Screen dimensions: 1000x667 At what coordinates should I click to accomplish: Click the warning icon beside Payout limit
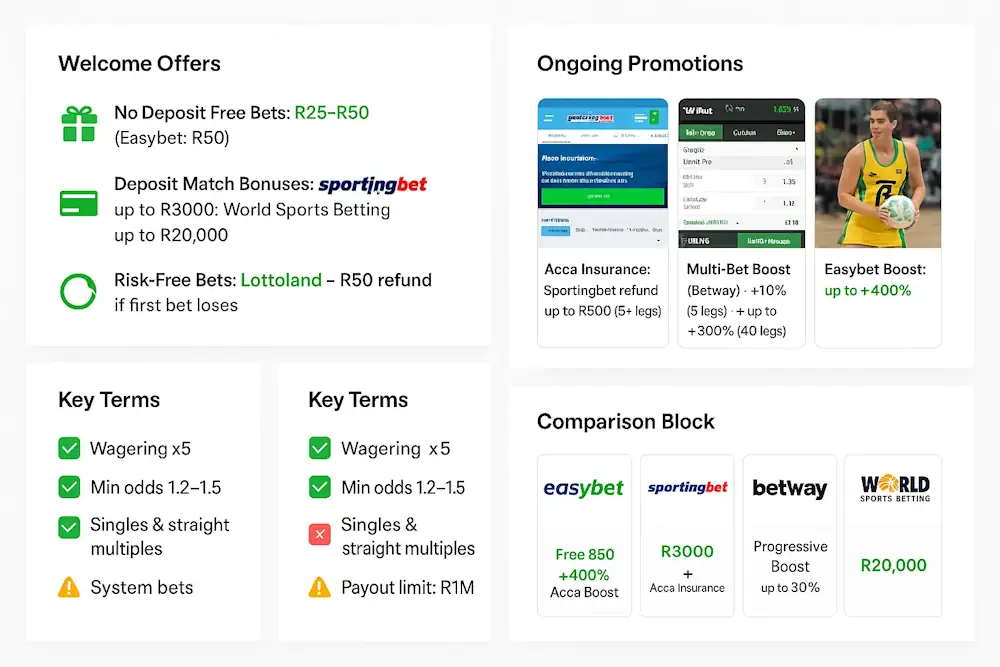(319, 588)
